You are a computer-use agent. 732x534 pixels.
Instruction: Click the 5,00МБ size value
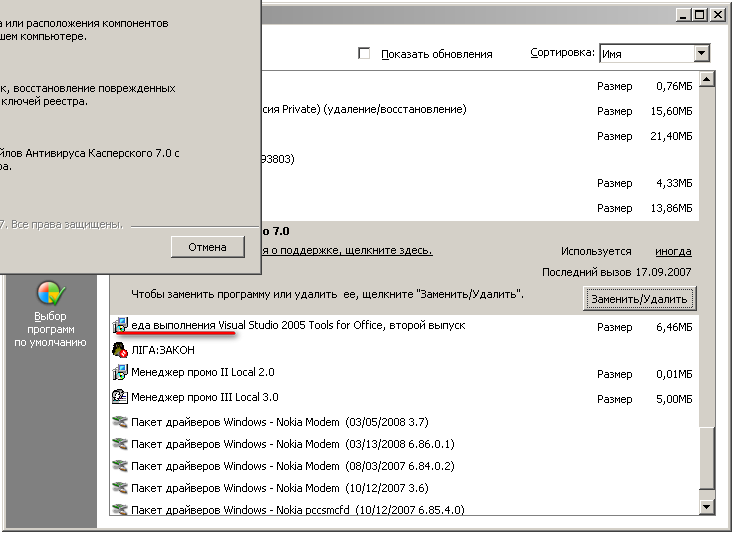pyautogui.click(x=674, y=399)
